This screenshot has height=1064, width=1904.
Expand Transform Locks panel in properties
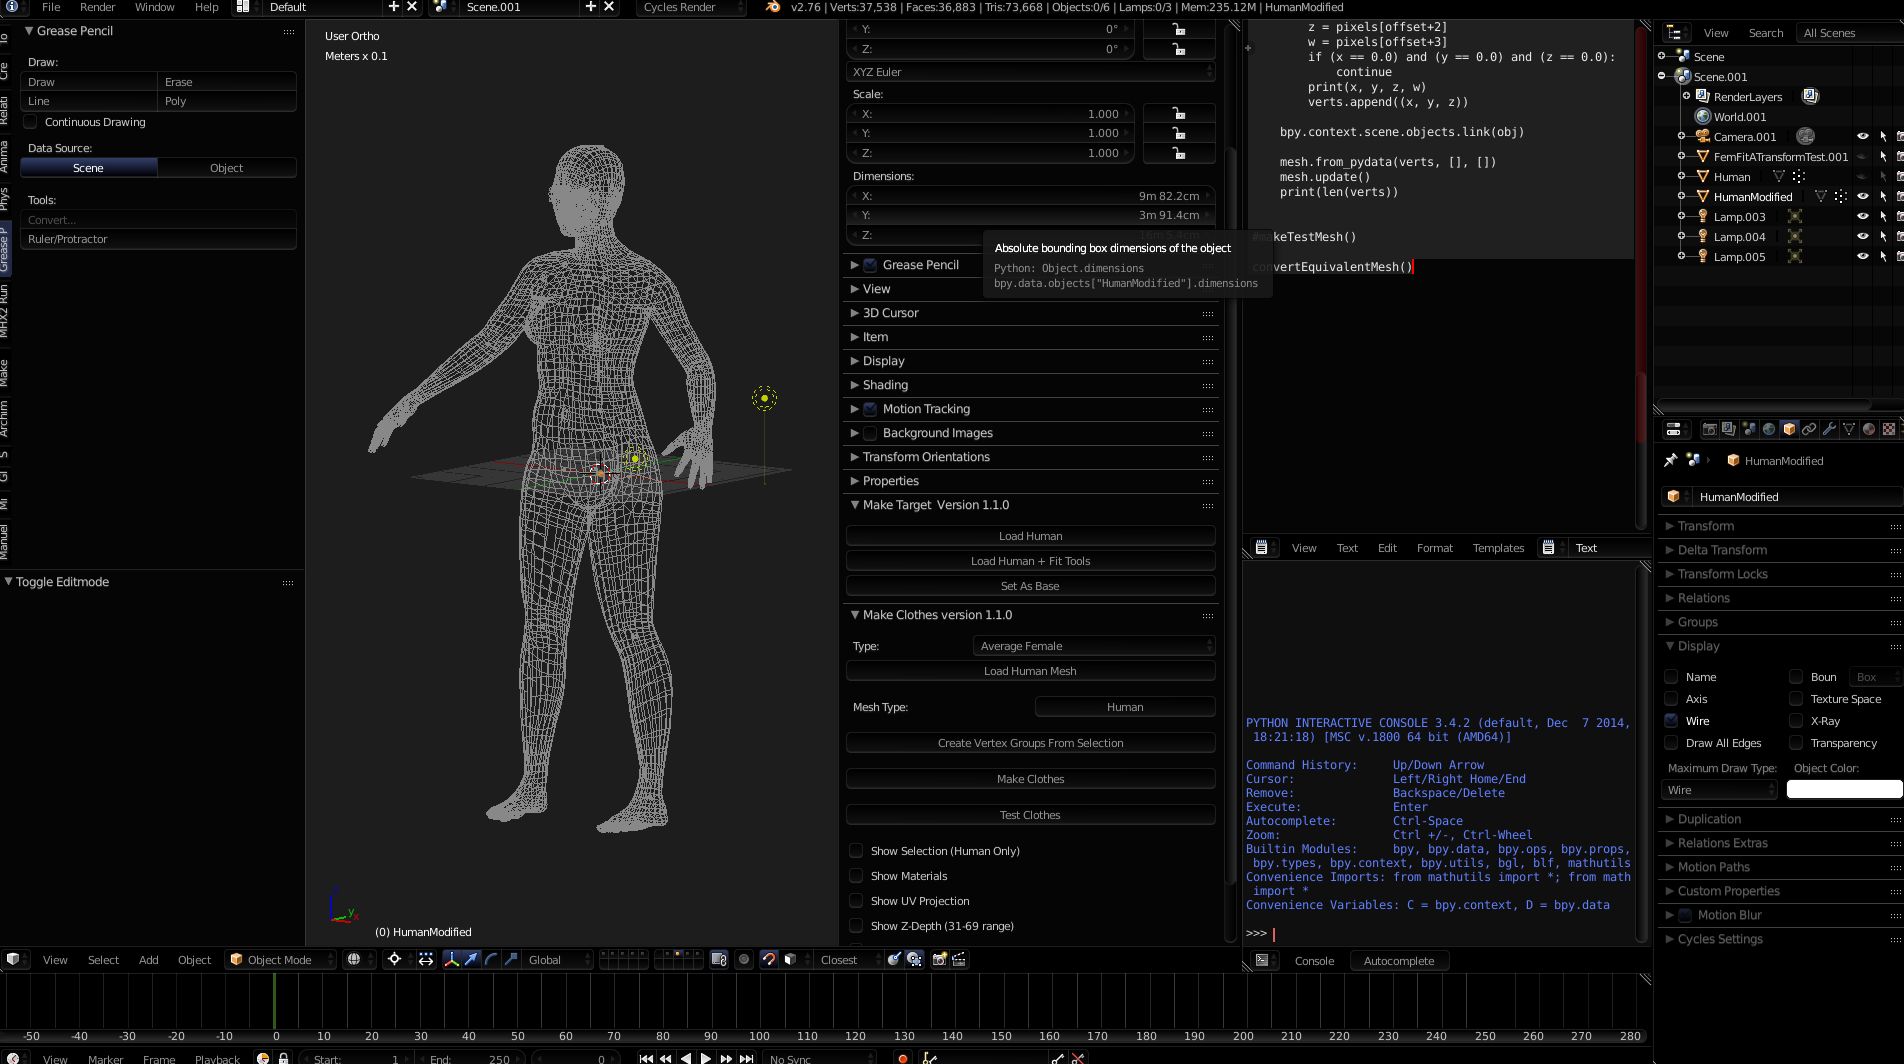[1722, 574]
